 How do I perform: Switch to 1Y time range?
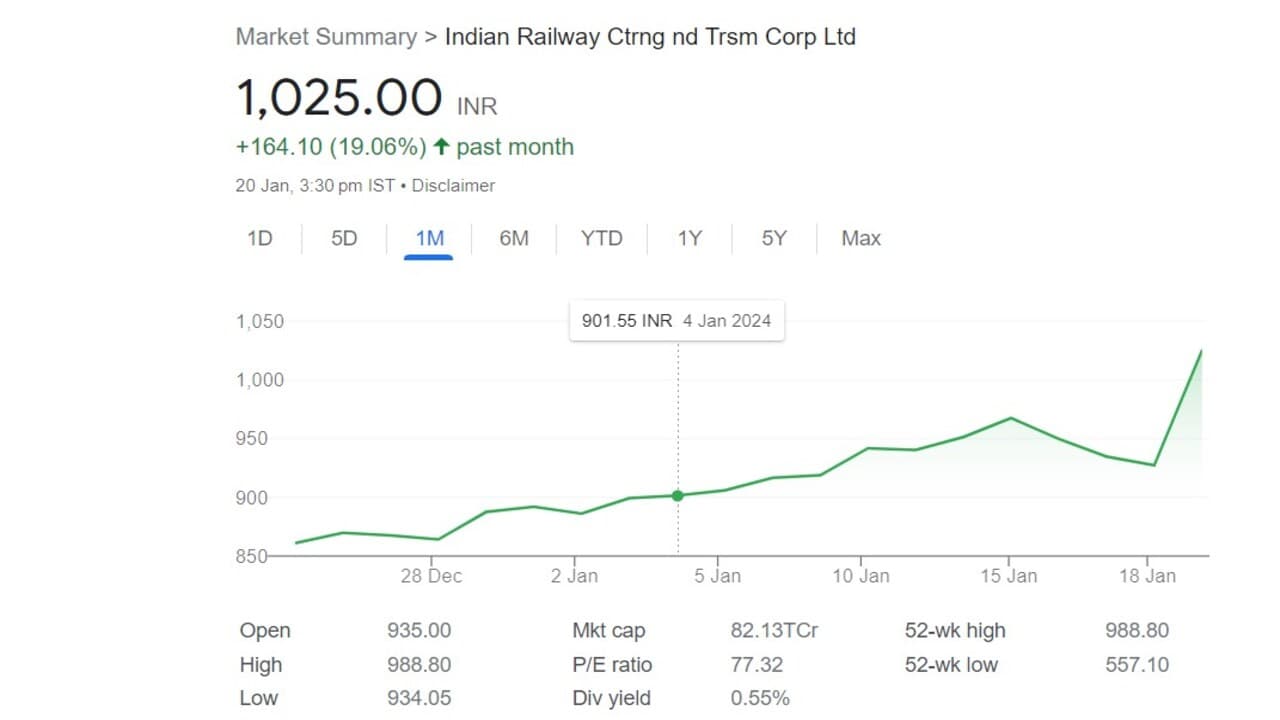[689, 238]
